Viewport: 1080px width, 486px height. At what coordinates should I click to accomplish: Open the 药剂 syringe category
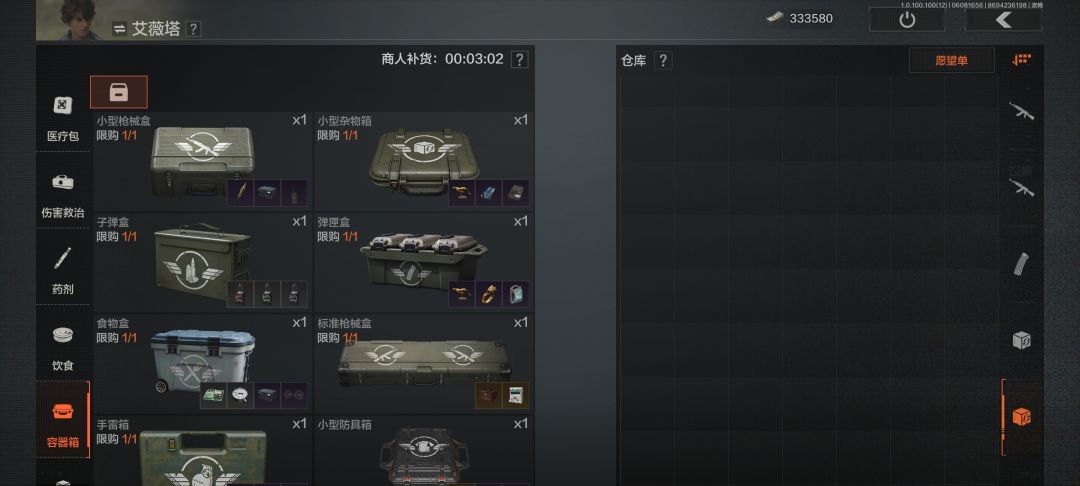coord(63,271)
